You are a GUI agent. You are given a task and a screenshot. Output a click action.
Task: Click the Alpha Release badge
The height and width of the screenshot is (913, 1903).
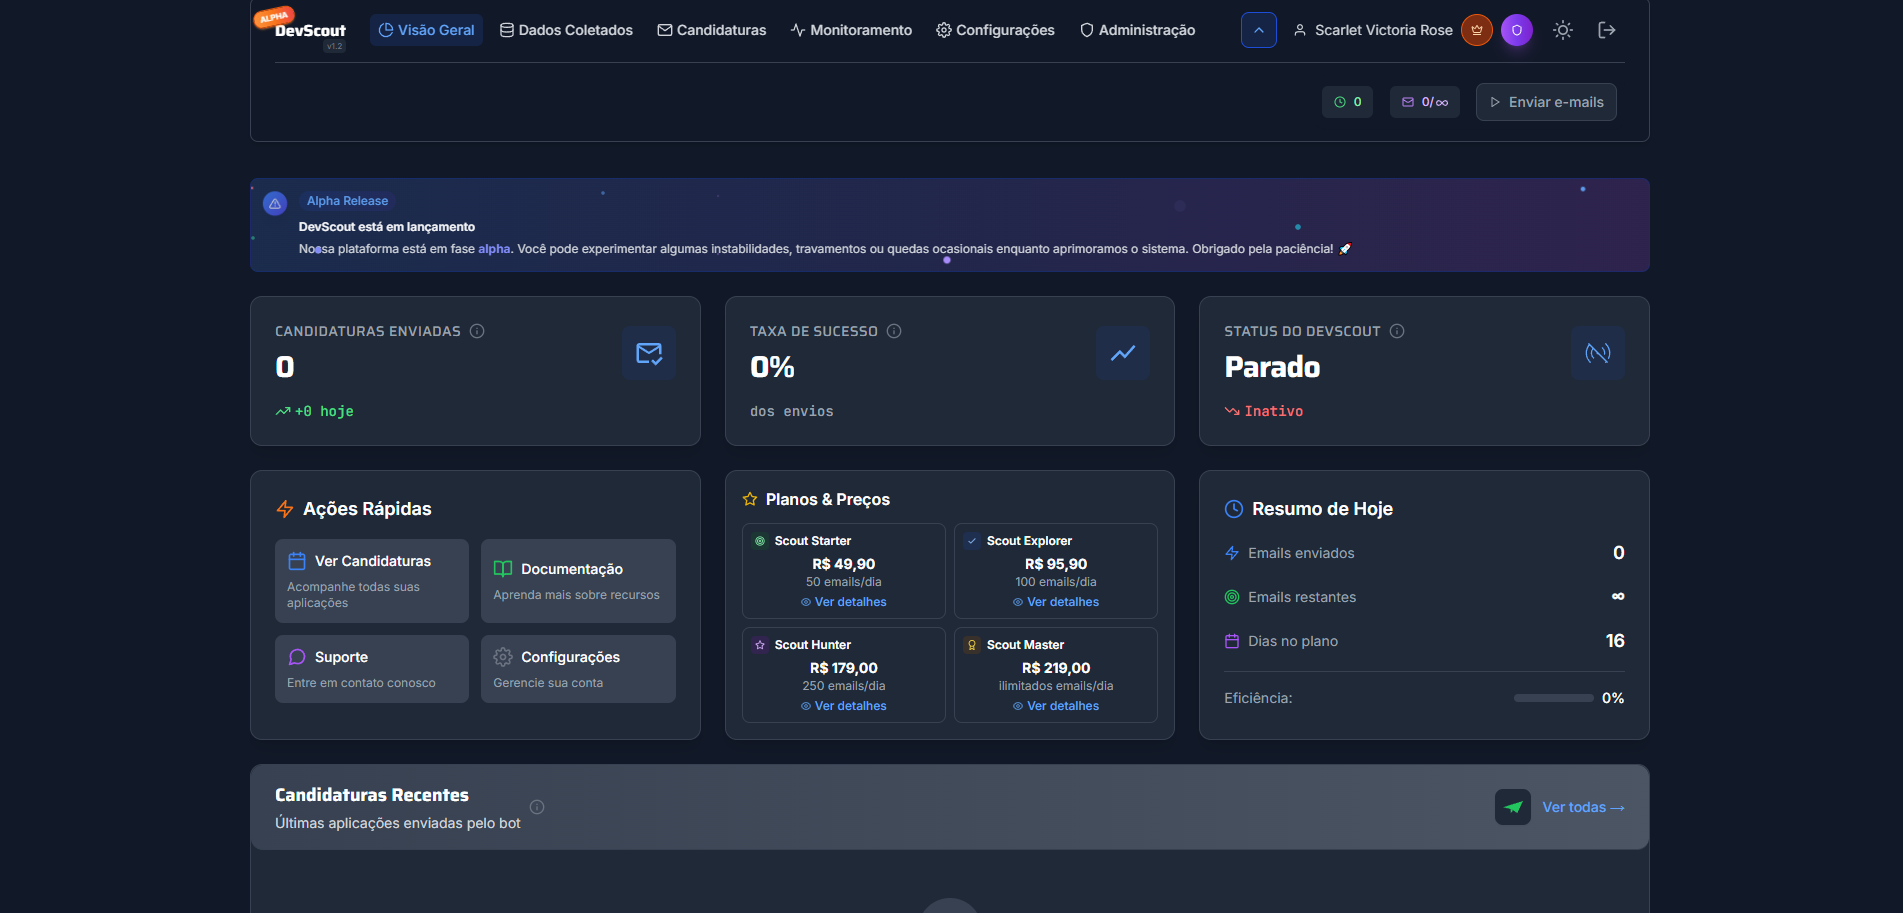[x=347, y=201]
